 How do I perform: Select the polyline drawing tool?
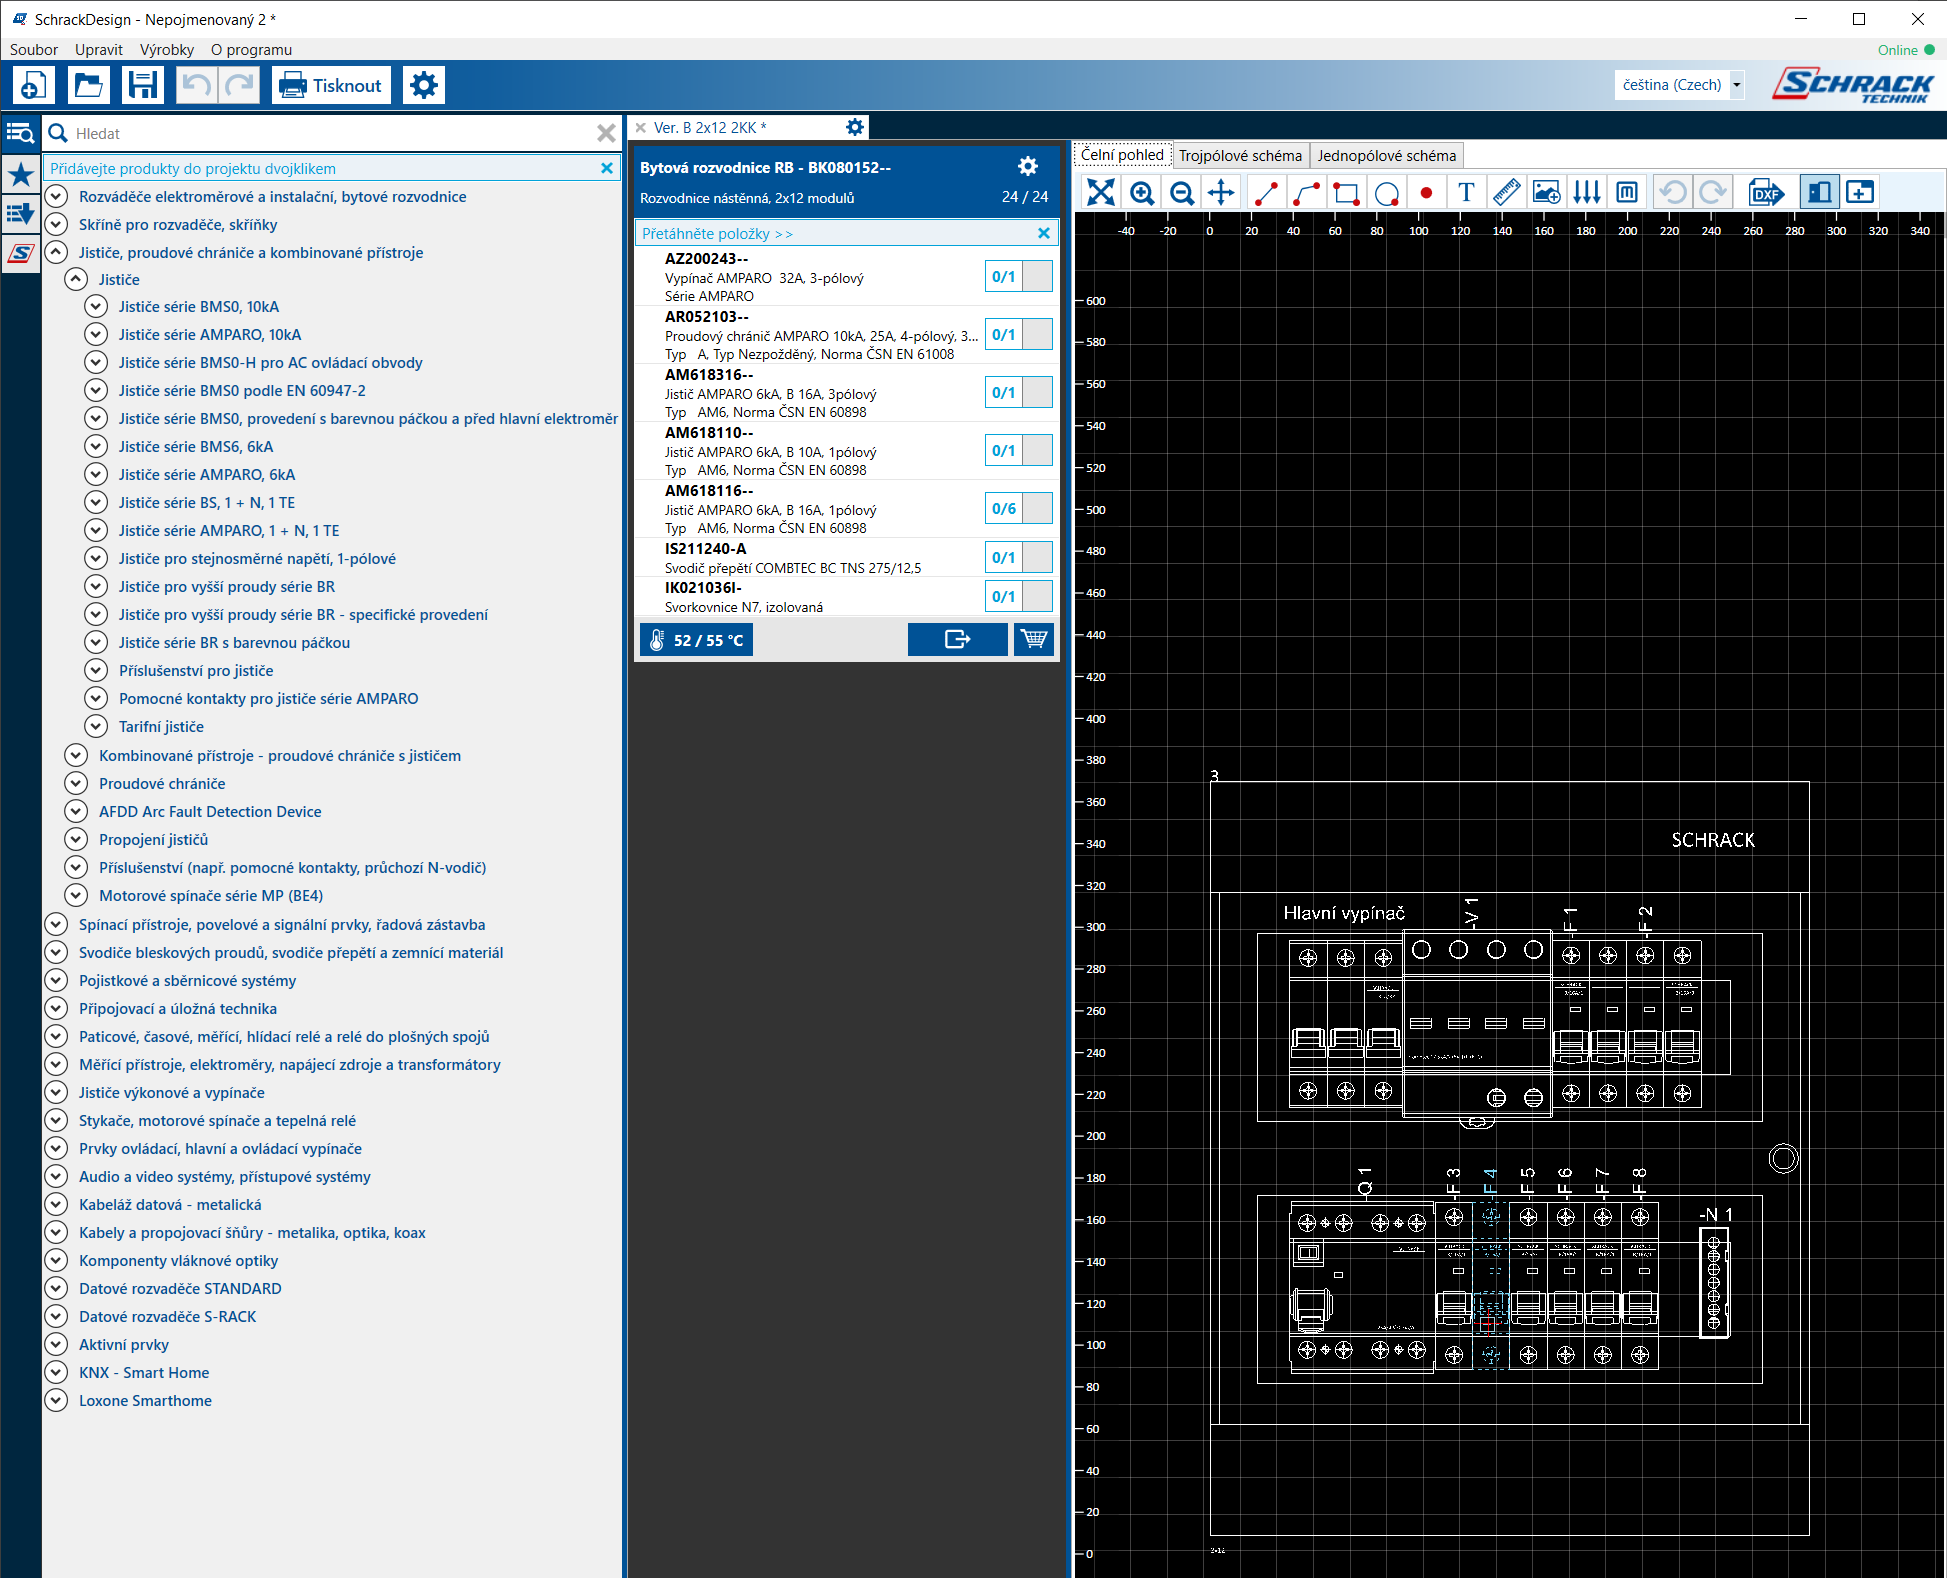(x=1306, y=192)
